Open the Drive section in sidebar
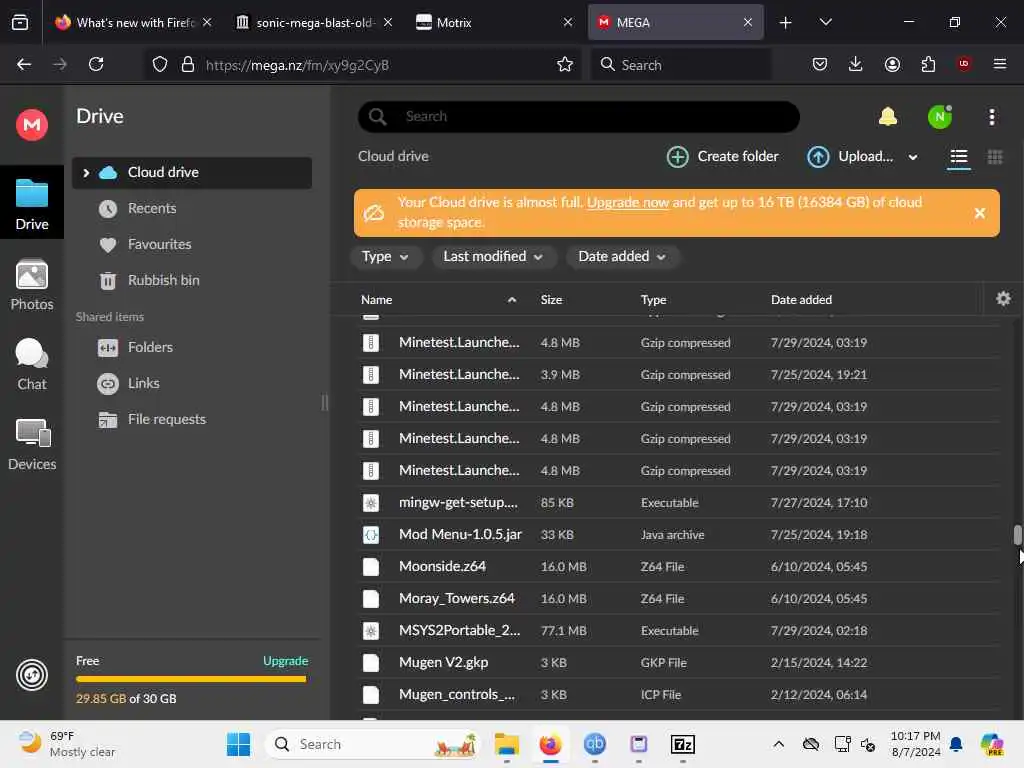Viewport: 1024px width, 768px height. coord(31,204)
